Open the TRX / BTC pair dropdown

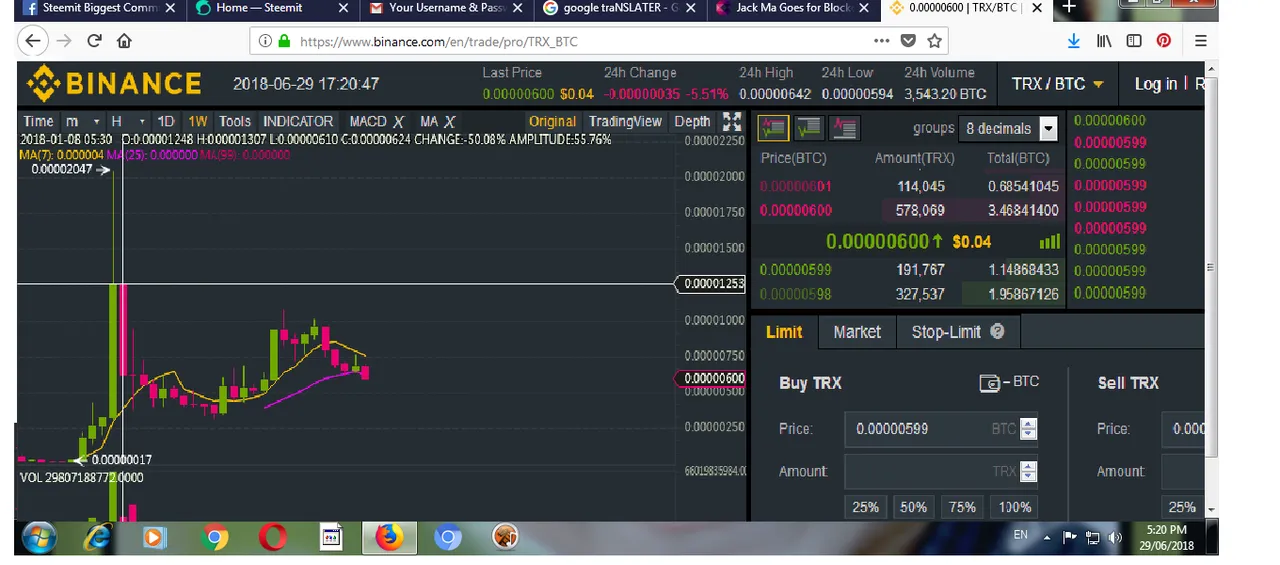(1057, 83)
